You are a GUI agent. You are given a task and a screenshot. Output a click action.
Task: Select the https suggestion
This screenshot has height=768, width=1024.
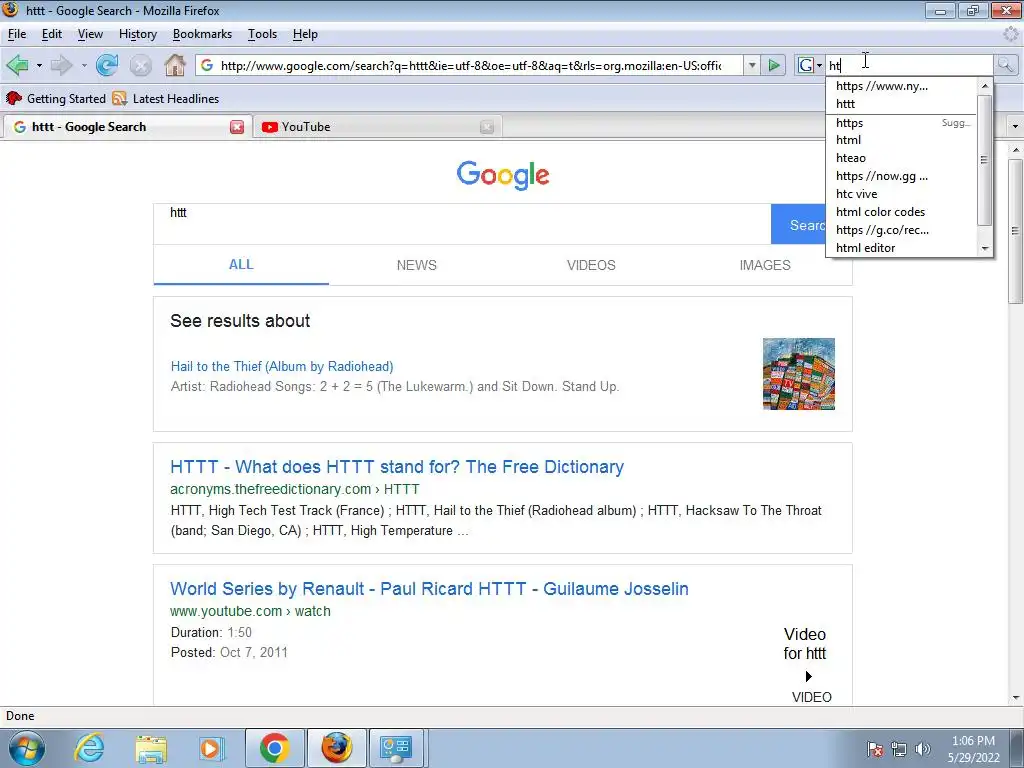pos(901,123)
